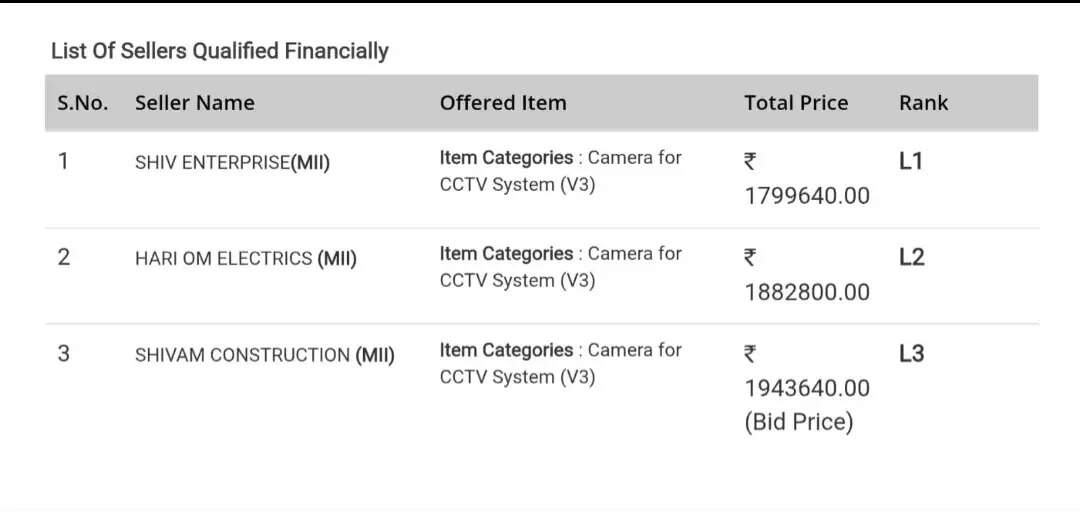Click the rupee symbol for Shivam Construction
The width and height of the screenshot is (1080, 520).
click(750, 354)
